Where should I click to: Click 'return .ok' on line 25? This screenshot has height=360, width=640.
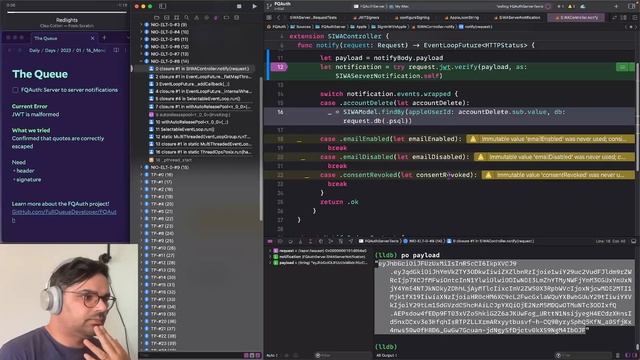coord(339,202)
